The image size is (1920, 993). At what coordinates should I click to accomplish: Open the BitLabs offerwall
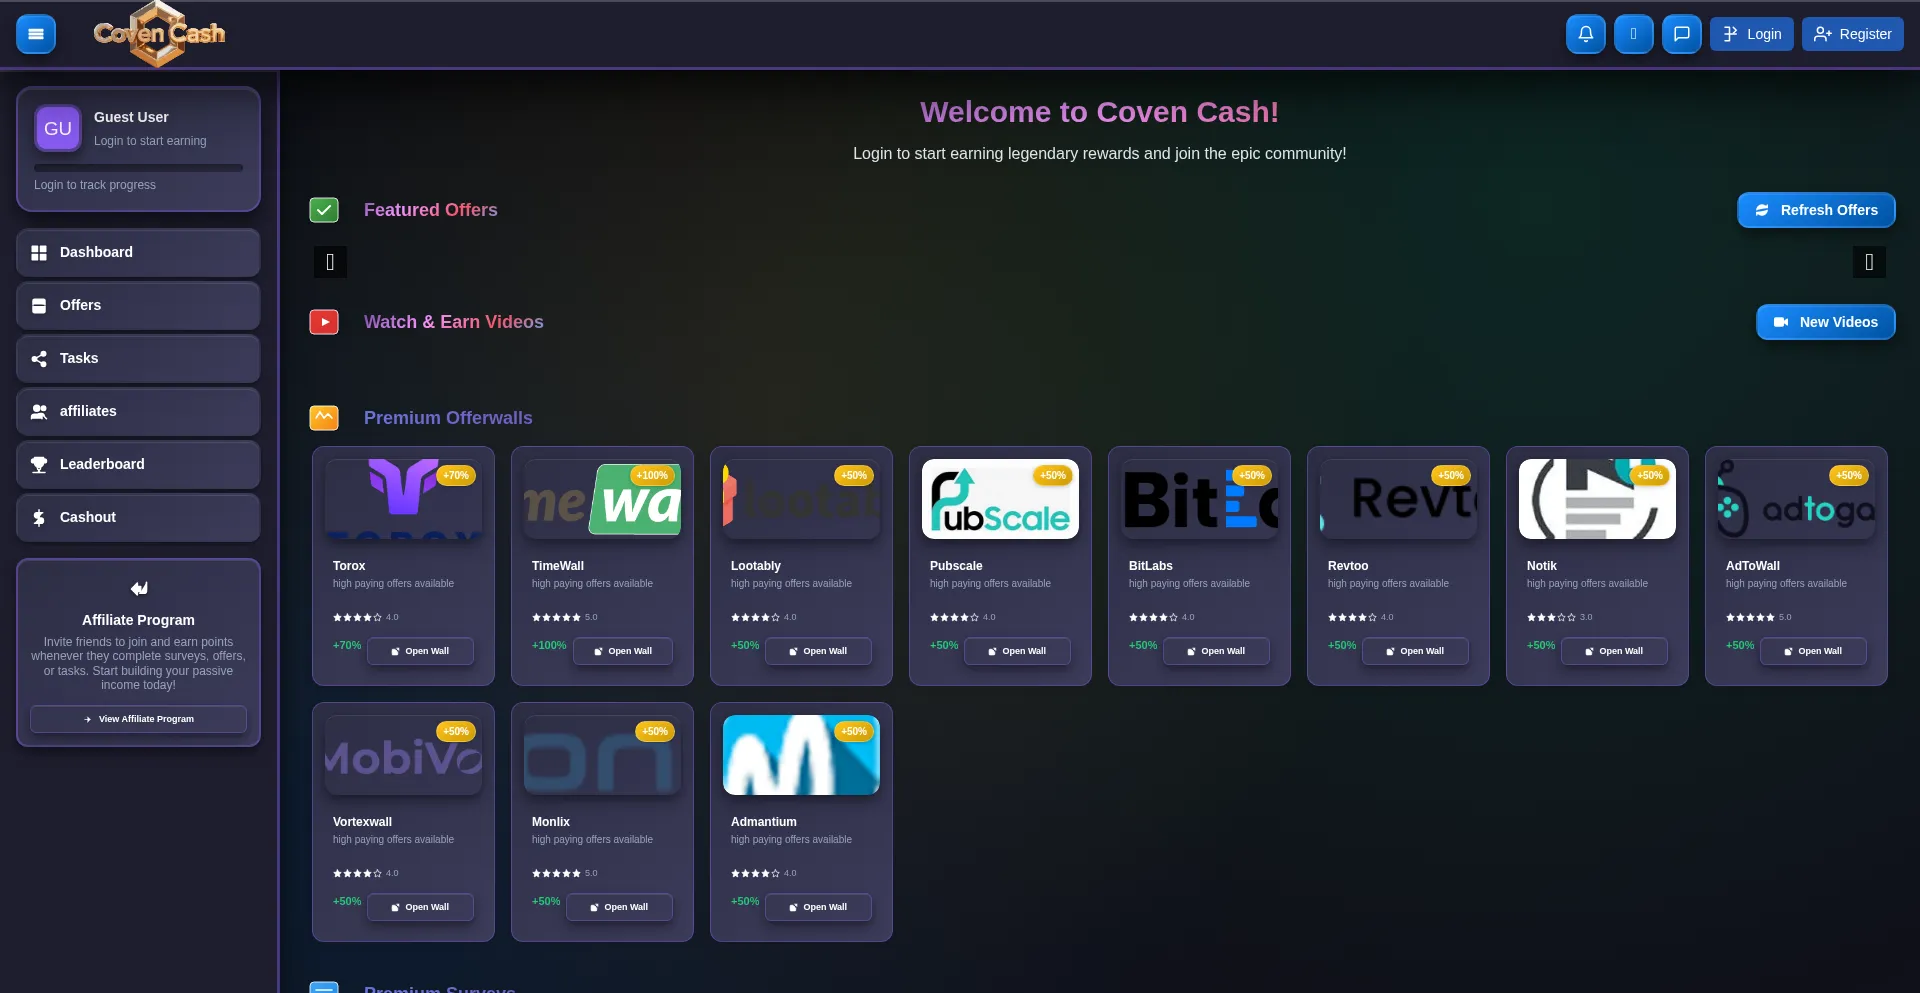pyautogui.click(x=1216, y=651)
